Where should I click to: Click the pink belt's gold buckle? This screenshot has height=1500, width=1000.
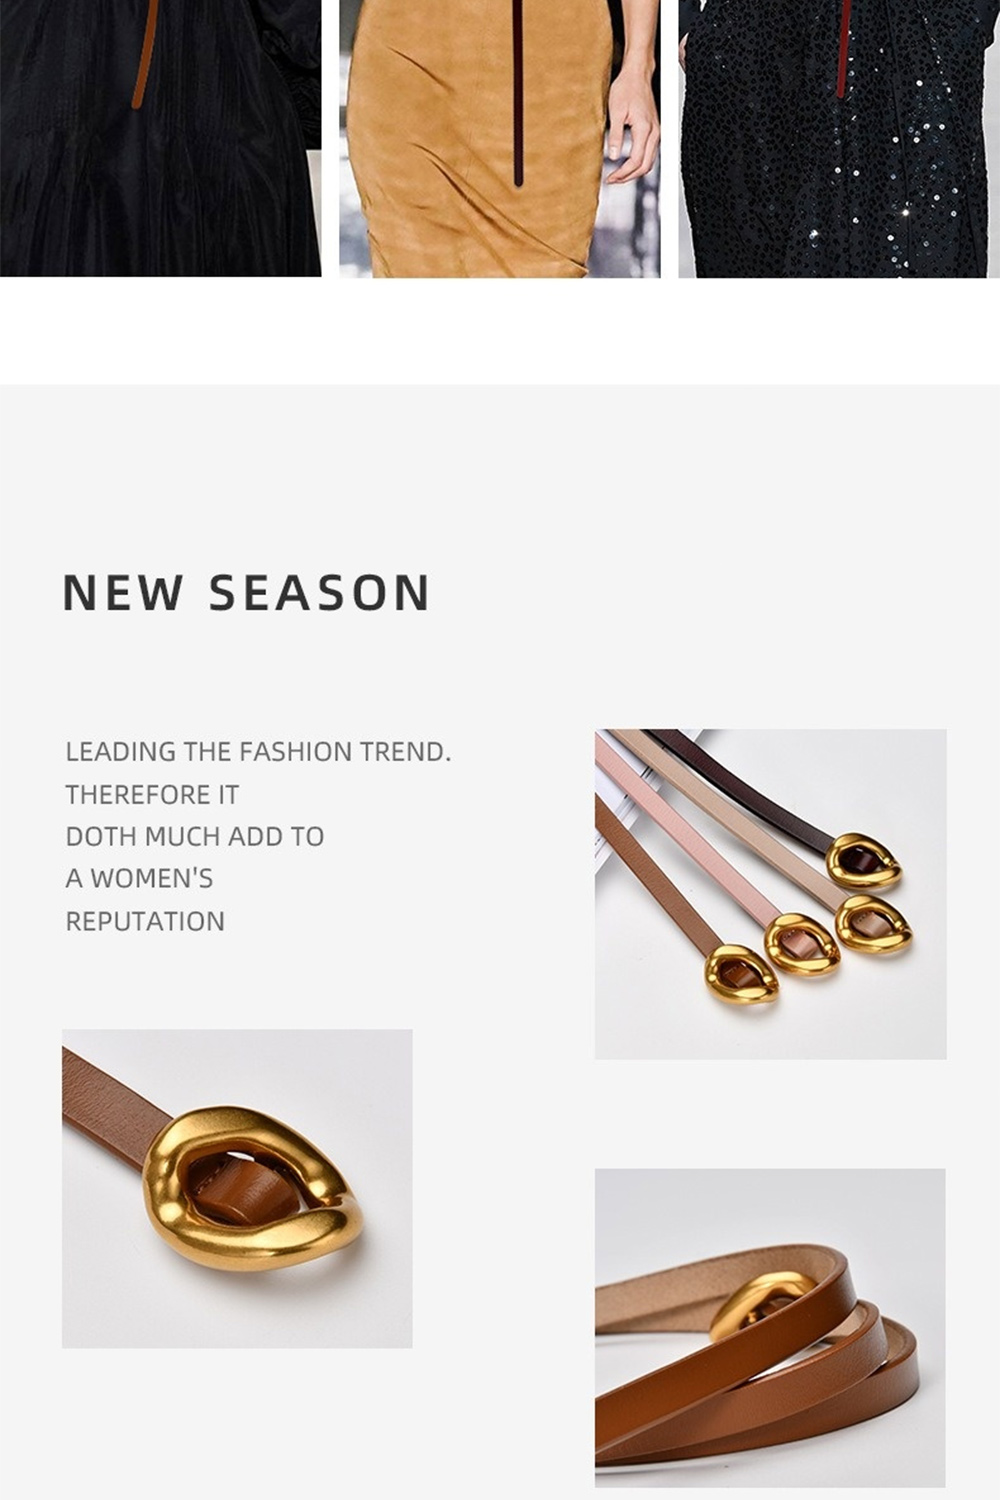pos(803,944)
